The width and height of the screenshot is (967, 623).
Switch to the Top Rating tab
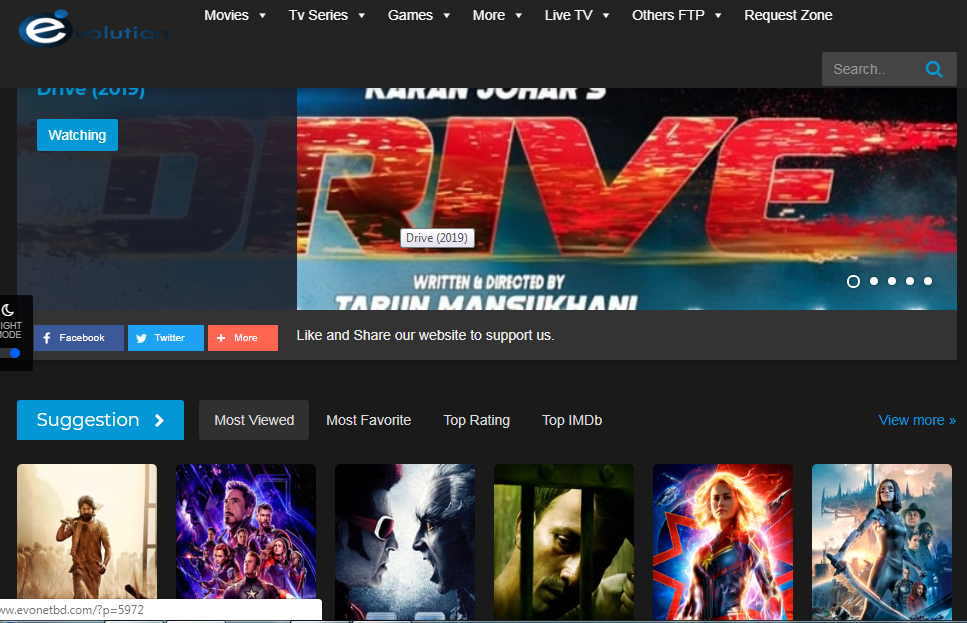(x=477, y=420)
